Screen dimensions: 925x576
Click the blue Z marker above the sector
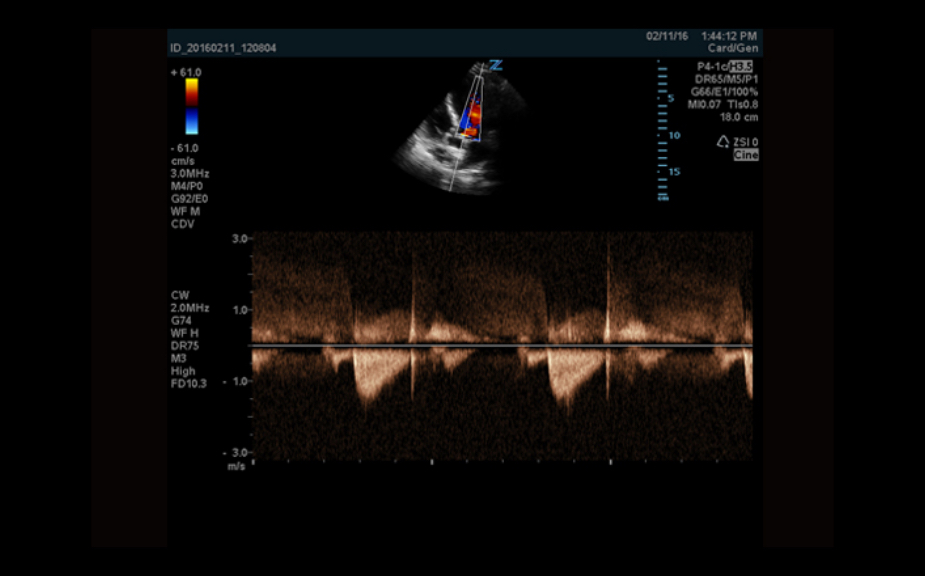[495, 66]
